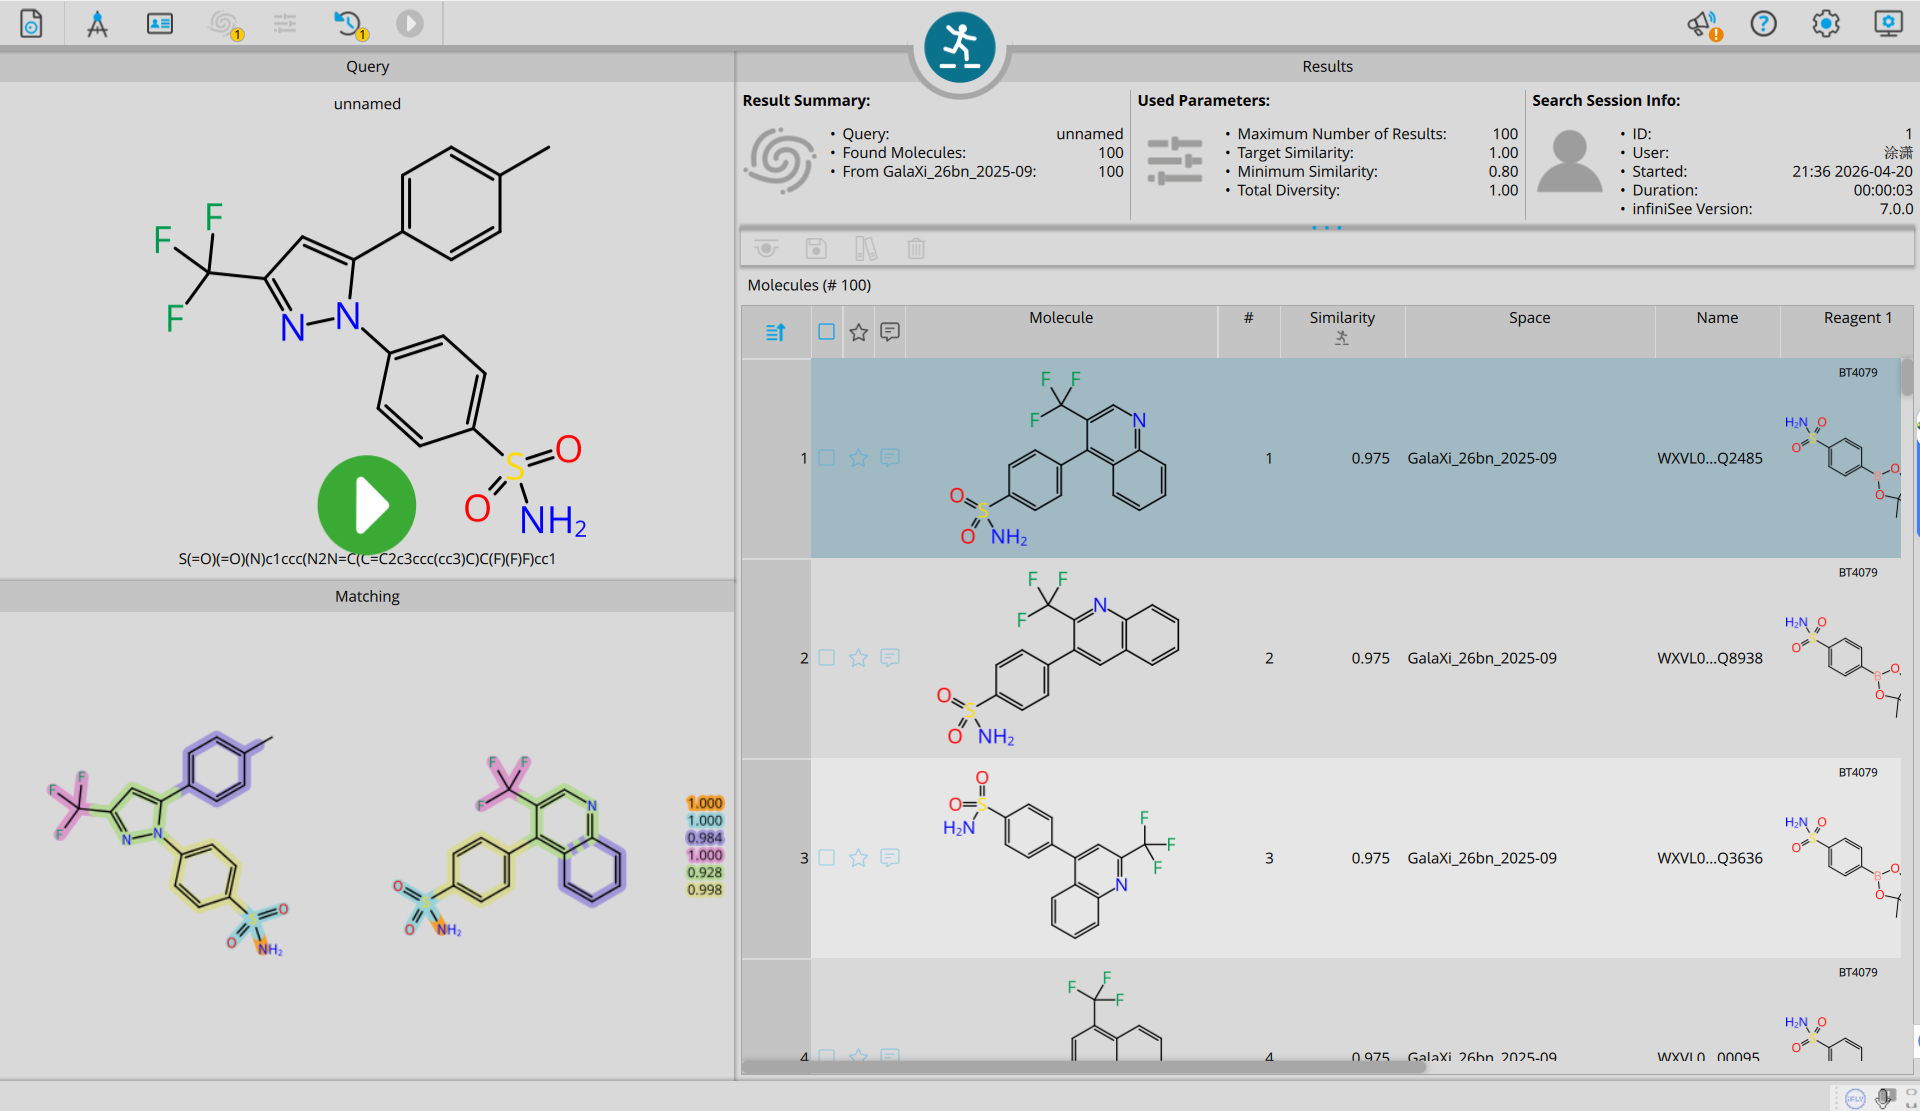This screenshot has width=1920, height=1111.
Task: Open the settings gear icon
Action: point(1826,23)
